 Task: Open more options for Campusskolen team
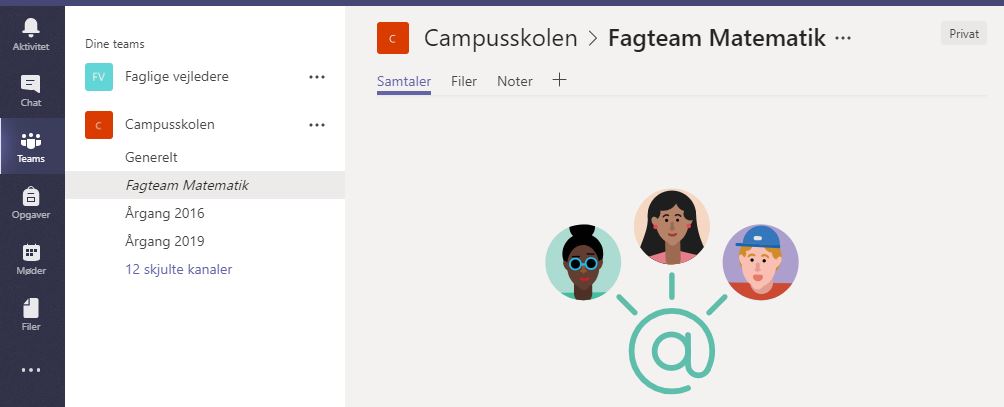(317, 125)
